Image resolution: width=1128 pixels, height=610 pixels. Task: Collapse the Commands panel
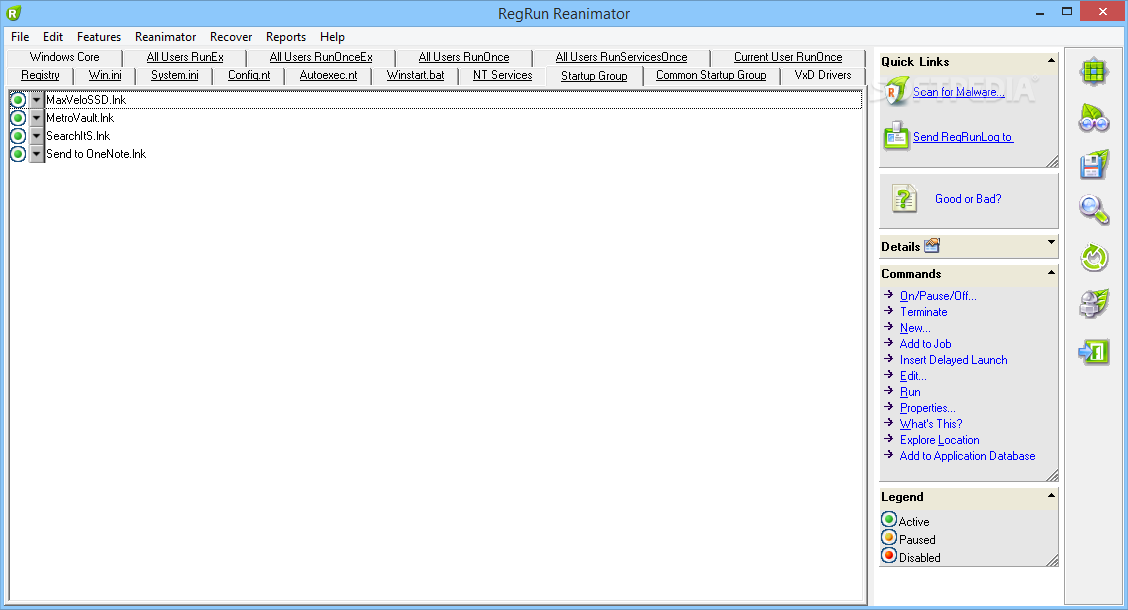(1051, 273)
